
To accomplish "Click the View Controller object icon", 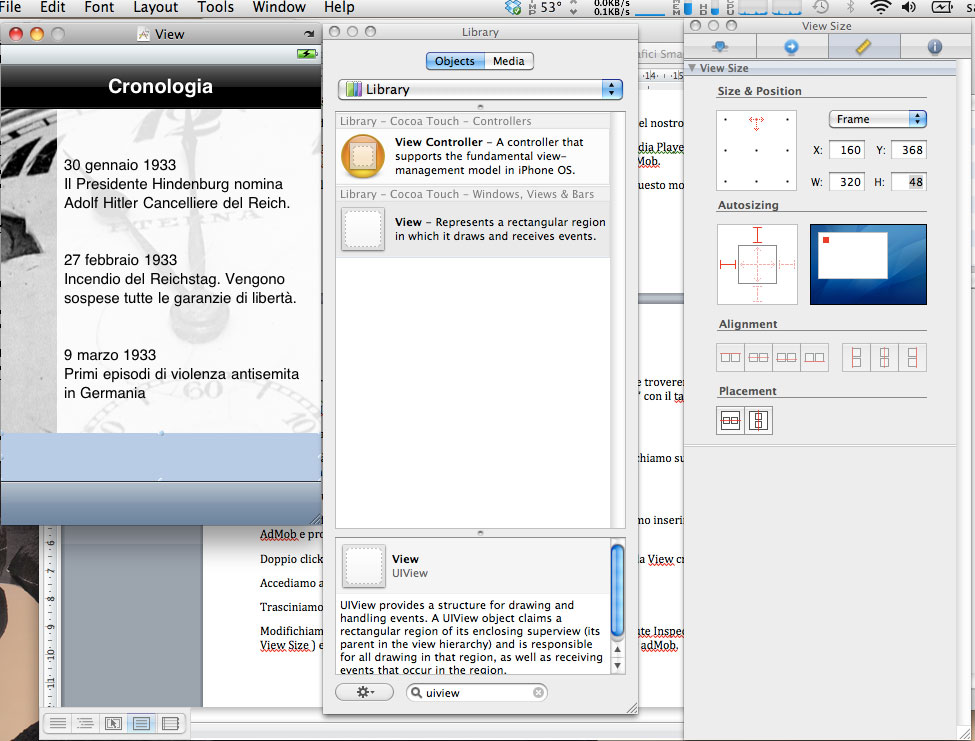I will pyautogui.click(x=362, y=156).
